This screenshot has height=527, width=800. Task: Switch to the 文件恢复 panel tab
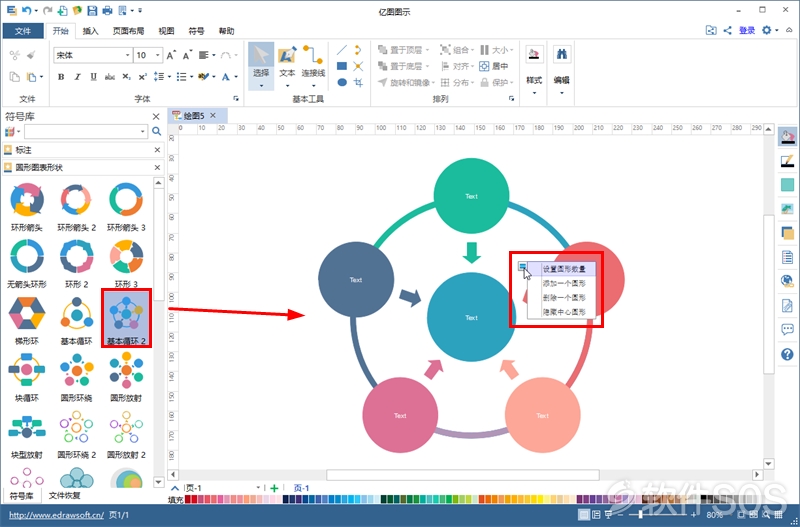pos(64,495)
